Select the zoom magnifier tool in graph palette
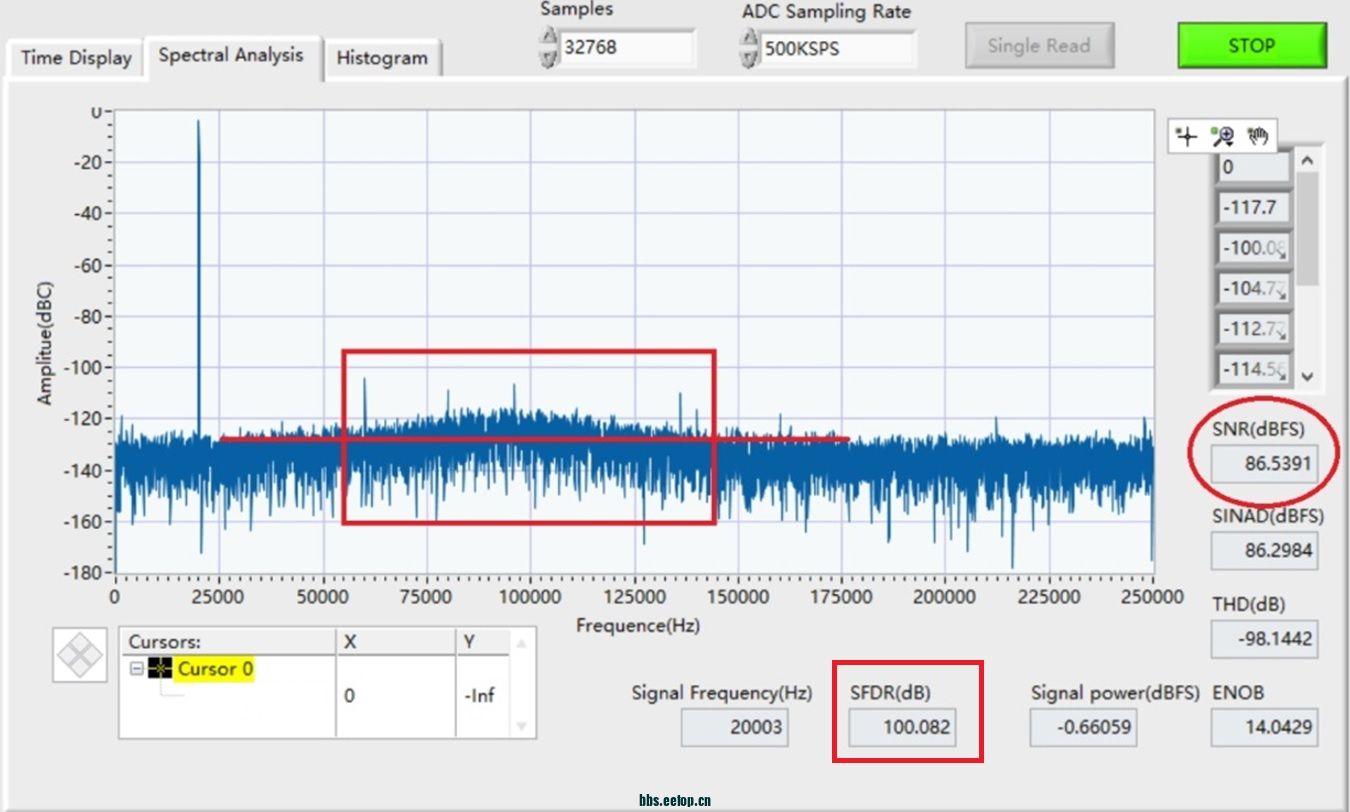 tap(1222, 136)
